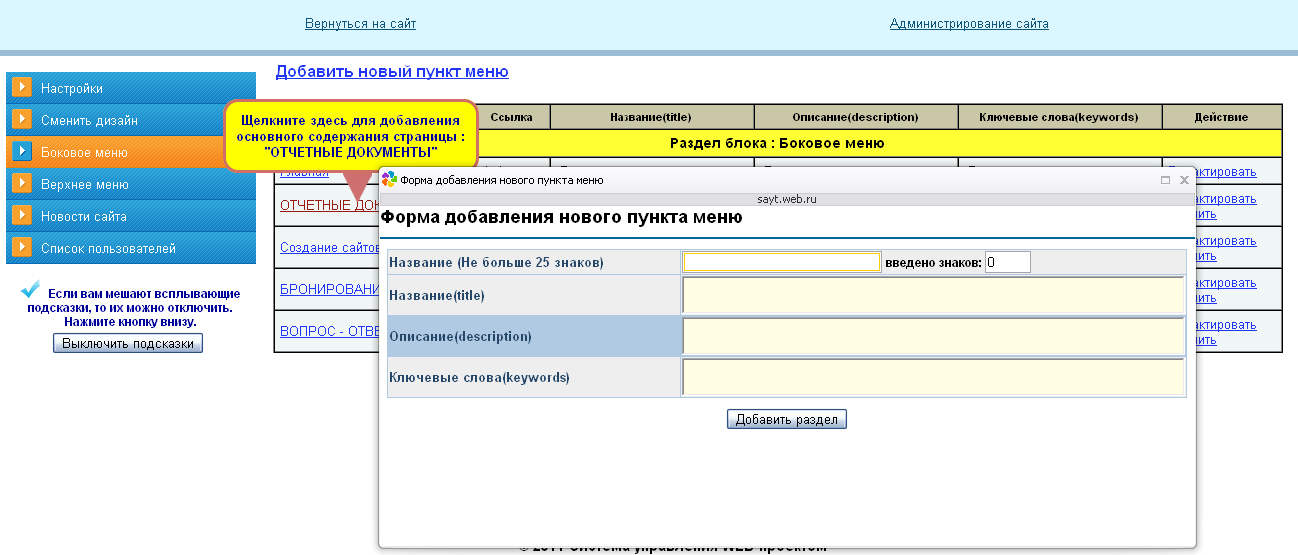Follow the Вернуться на сайт link
Screen dimensions: 1298x555
[x=360, y=23]
